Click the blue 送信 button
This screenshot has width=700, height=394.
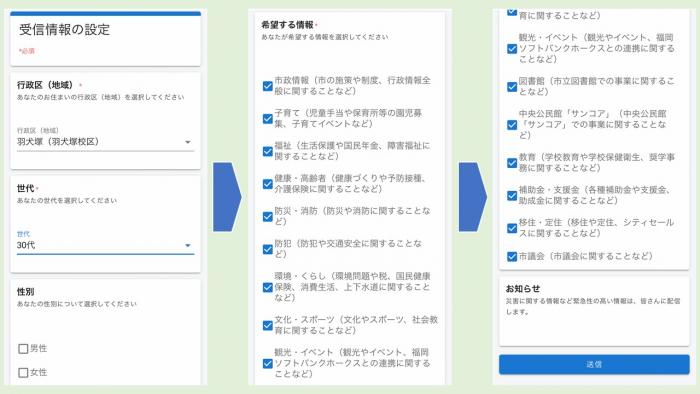pos(594,365)
